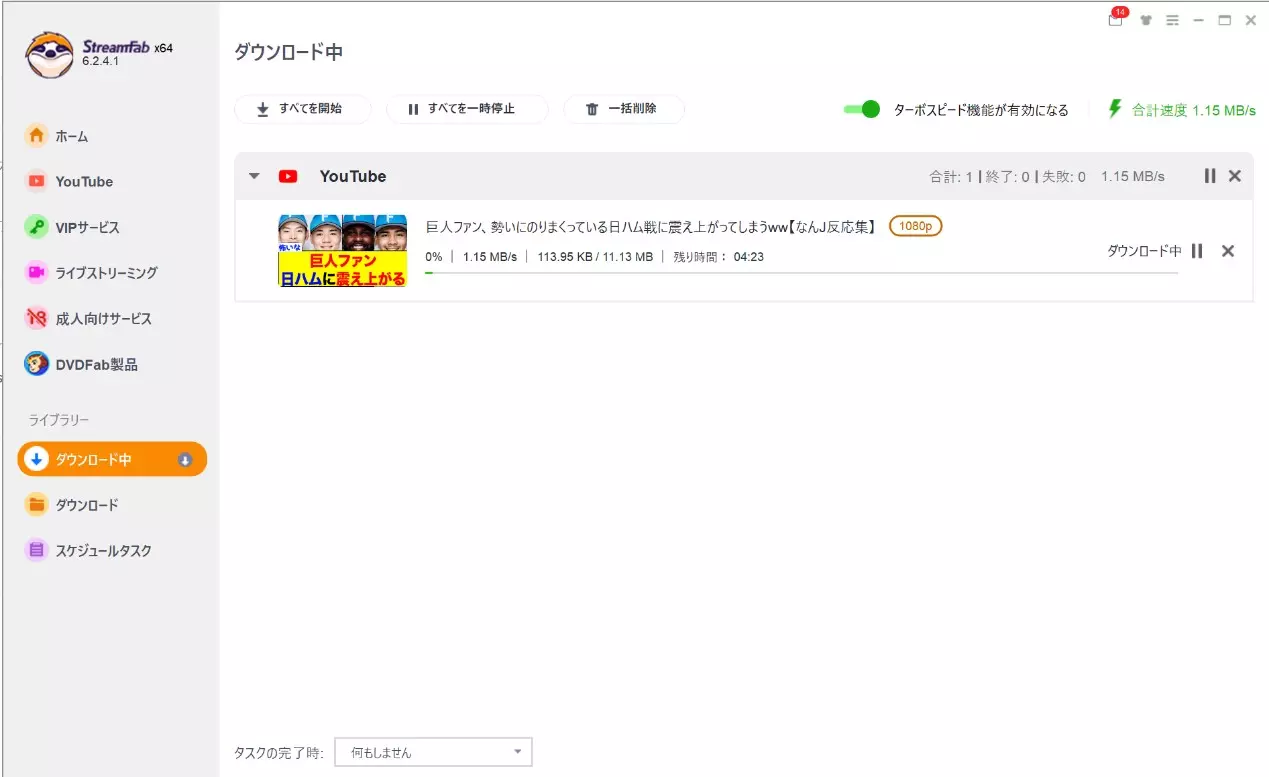Click the green key VIP icon
1269x777 pixels.
36,227
